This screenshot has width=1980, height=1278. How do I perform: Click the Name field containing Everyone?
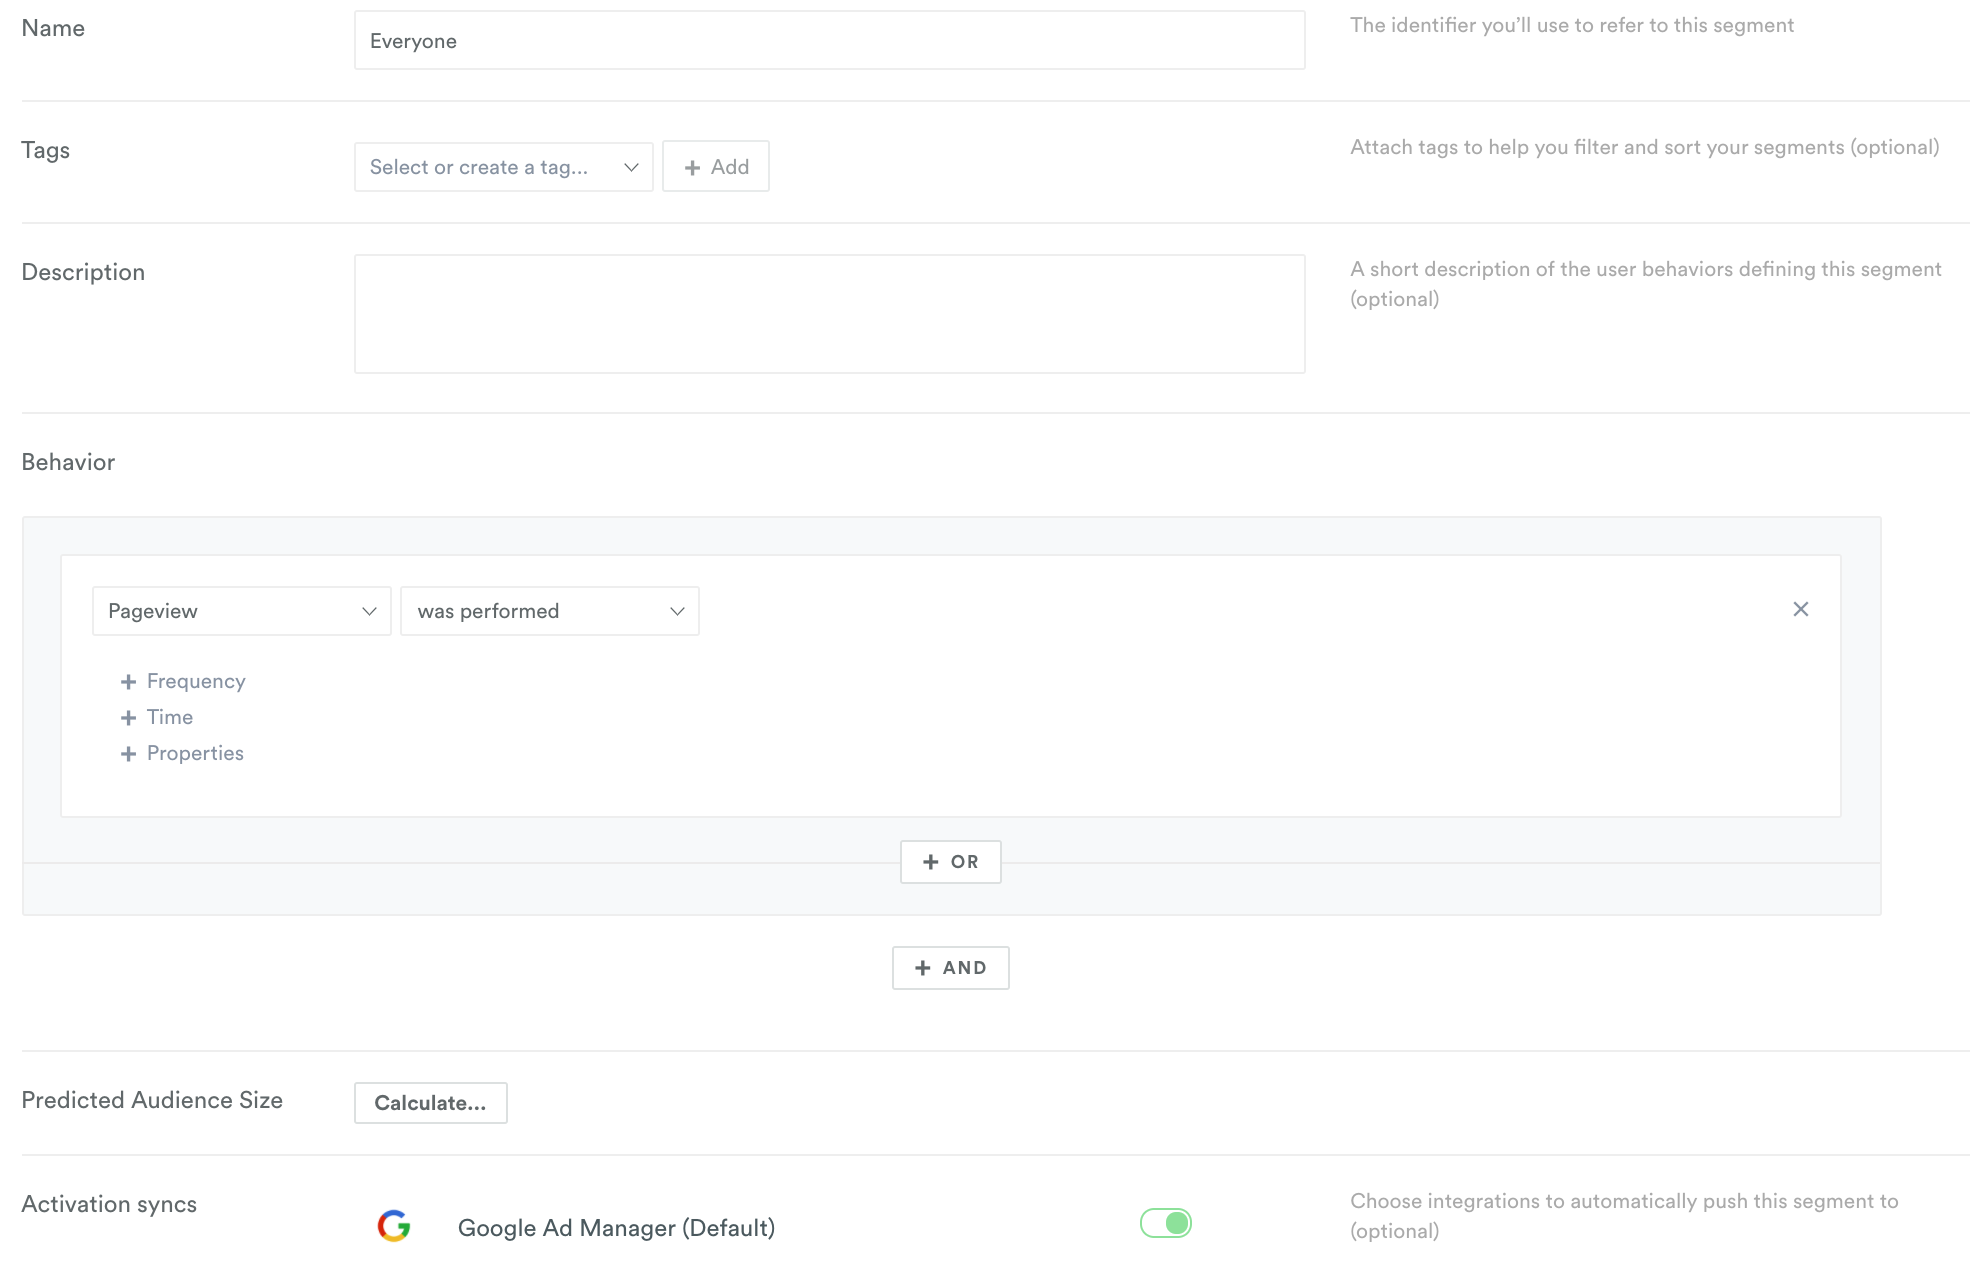pyautogui.click(x=829, y=41)
